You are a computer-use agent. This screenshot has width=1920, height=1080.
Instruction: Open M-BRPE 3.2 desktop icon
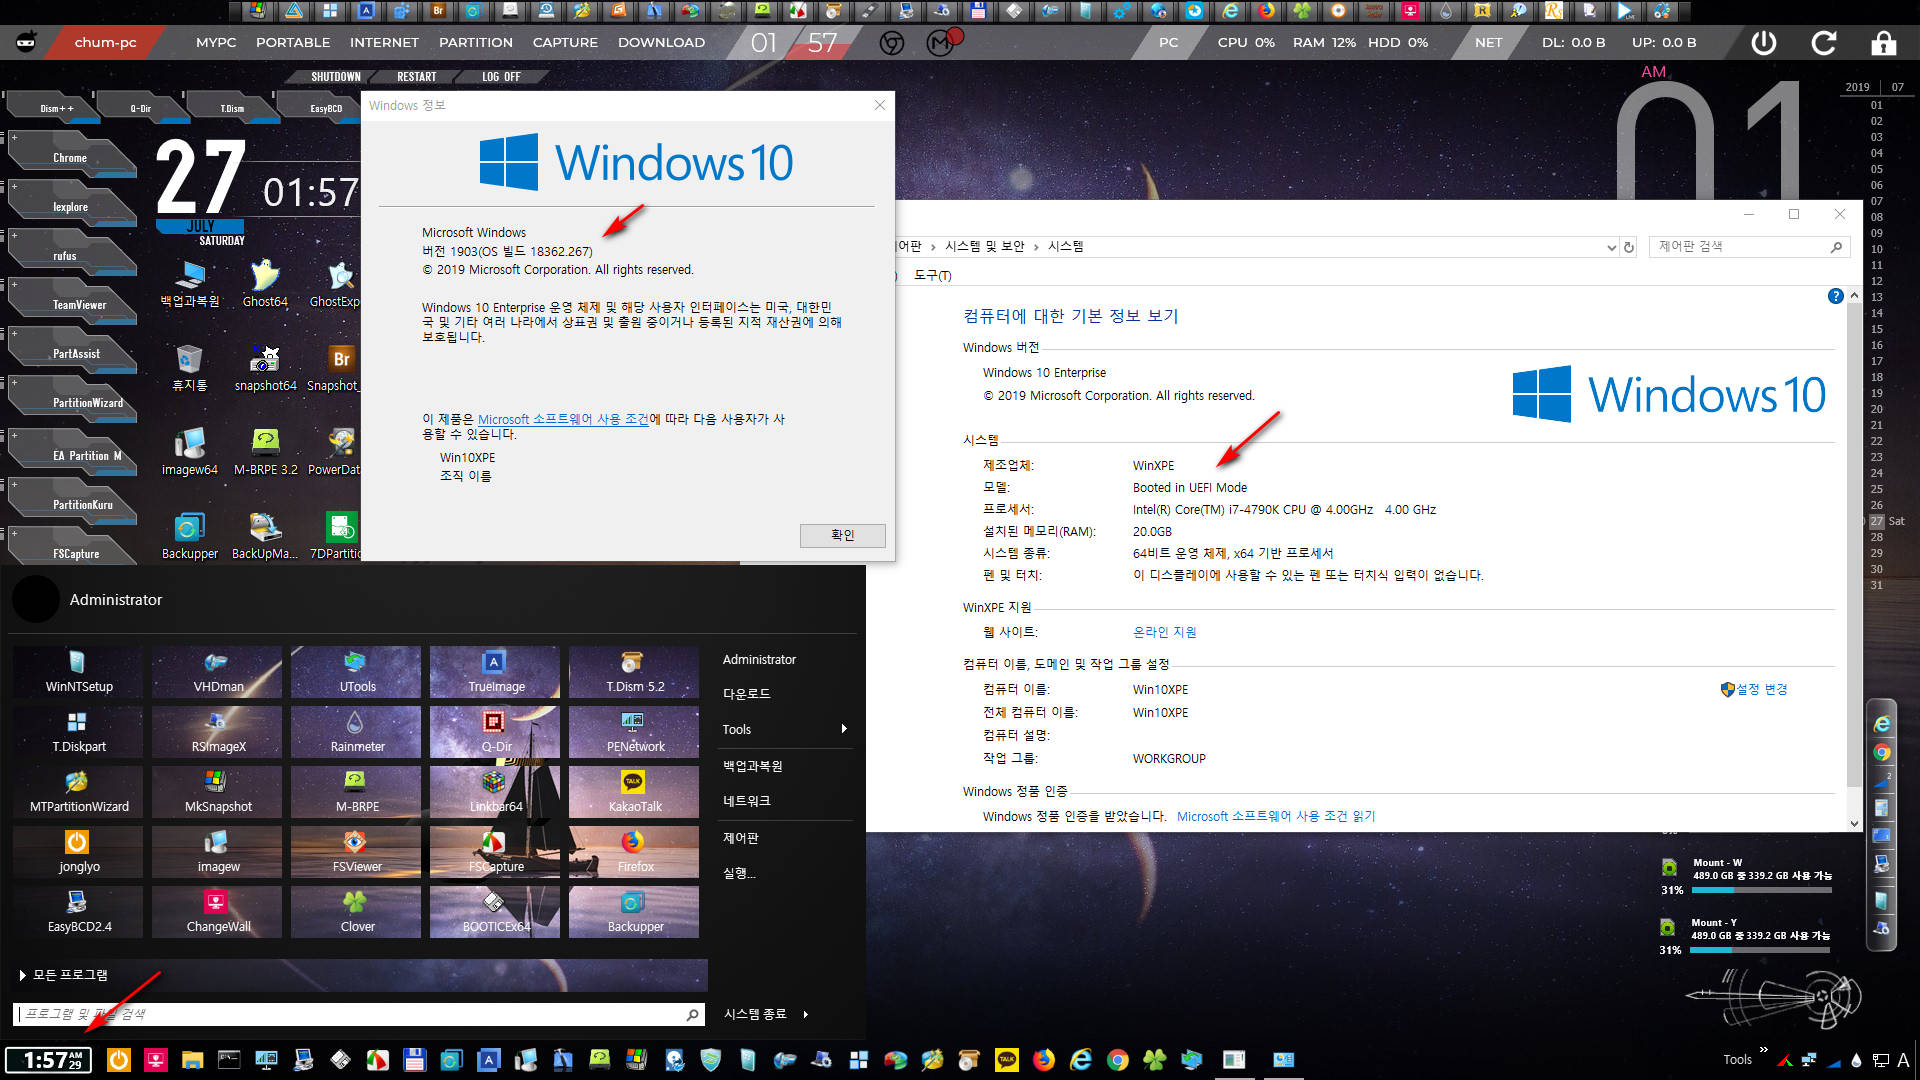[x=265, y=452]
